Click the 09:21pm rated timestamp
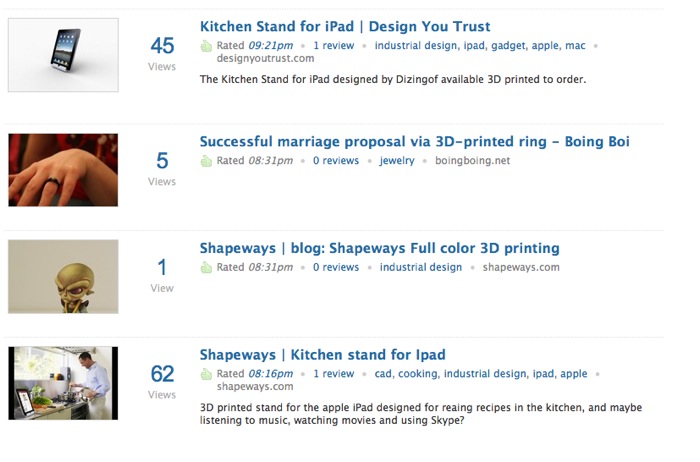Viewport: 700px width, 462px height. tap(271, 46)
